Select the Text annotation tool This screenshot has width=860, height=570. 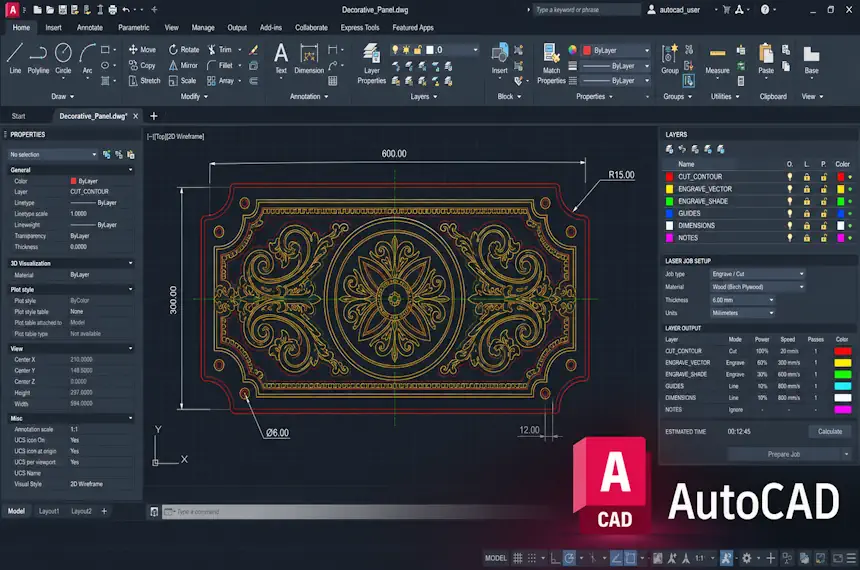(x=281, y=58)
